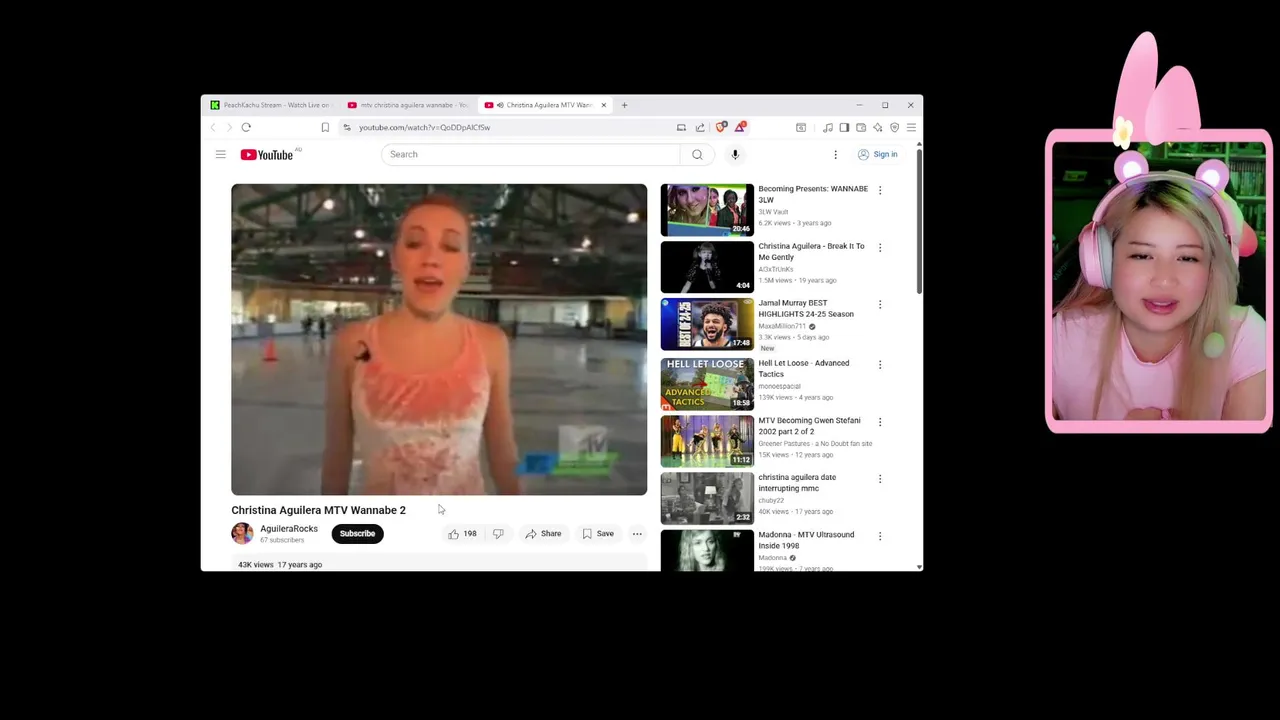
Task: Open MTV Becoming Gwen Stefani thumbnail
Action: [x=707, y=441]
